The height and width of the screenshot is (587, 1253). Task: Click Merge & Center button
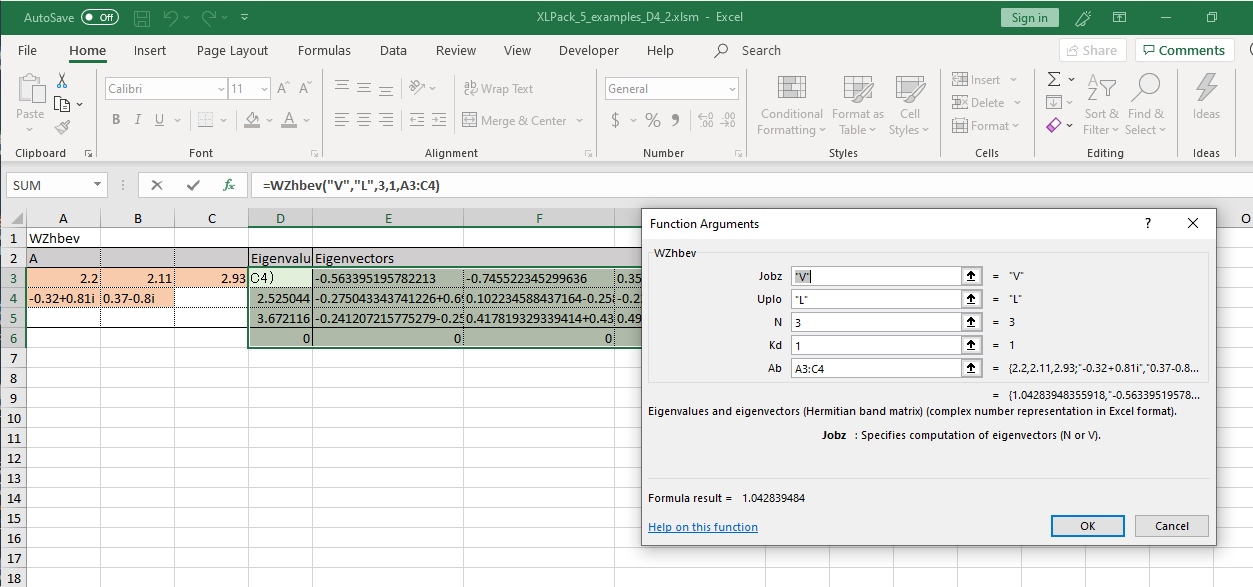coord(515,120)
